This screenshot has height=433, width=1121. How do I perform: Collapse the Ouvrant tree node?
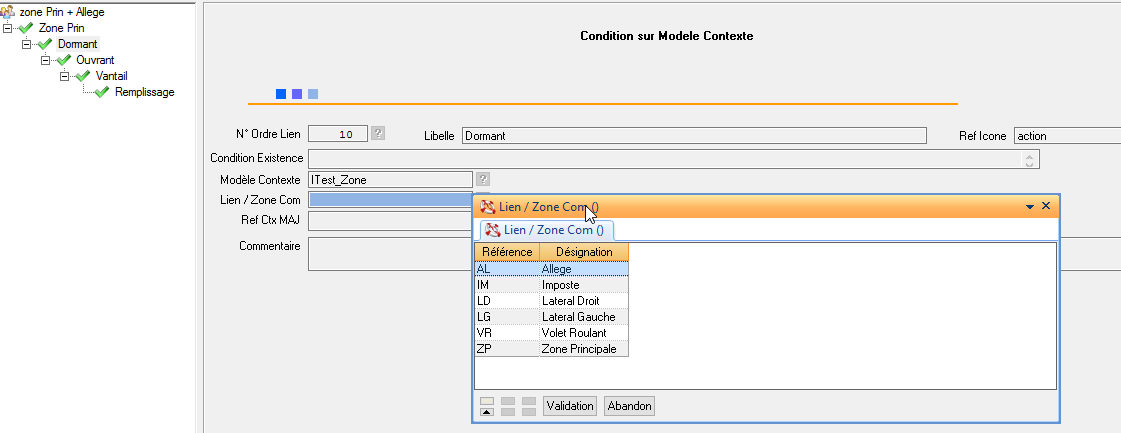[x=46, y=60]
